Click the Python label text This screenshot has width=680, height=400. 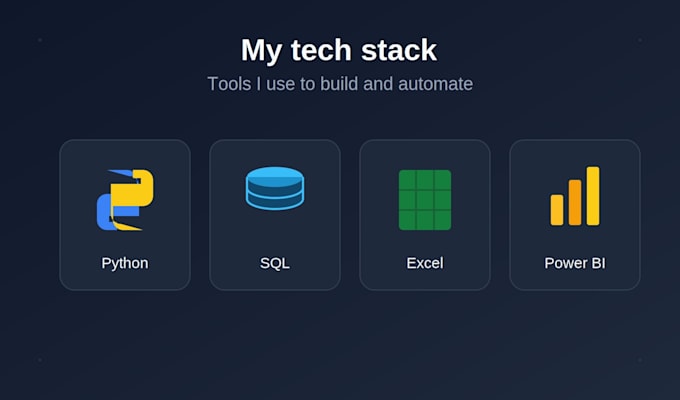(125, 263)
